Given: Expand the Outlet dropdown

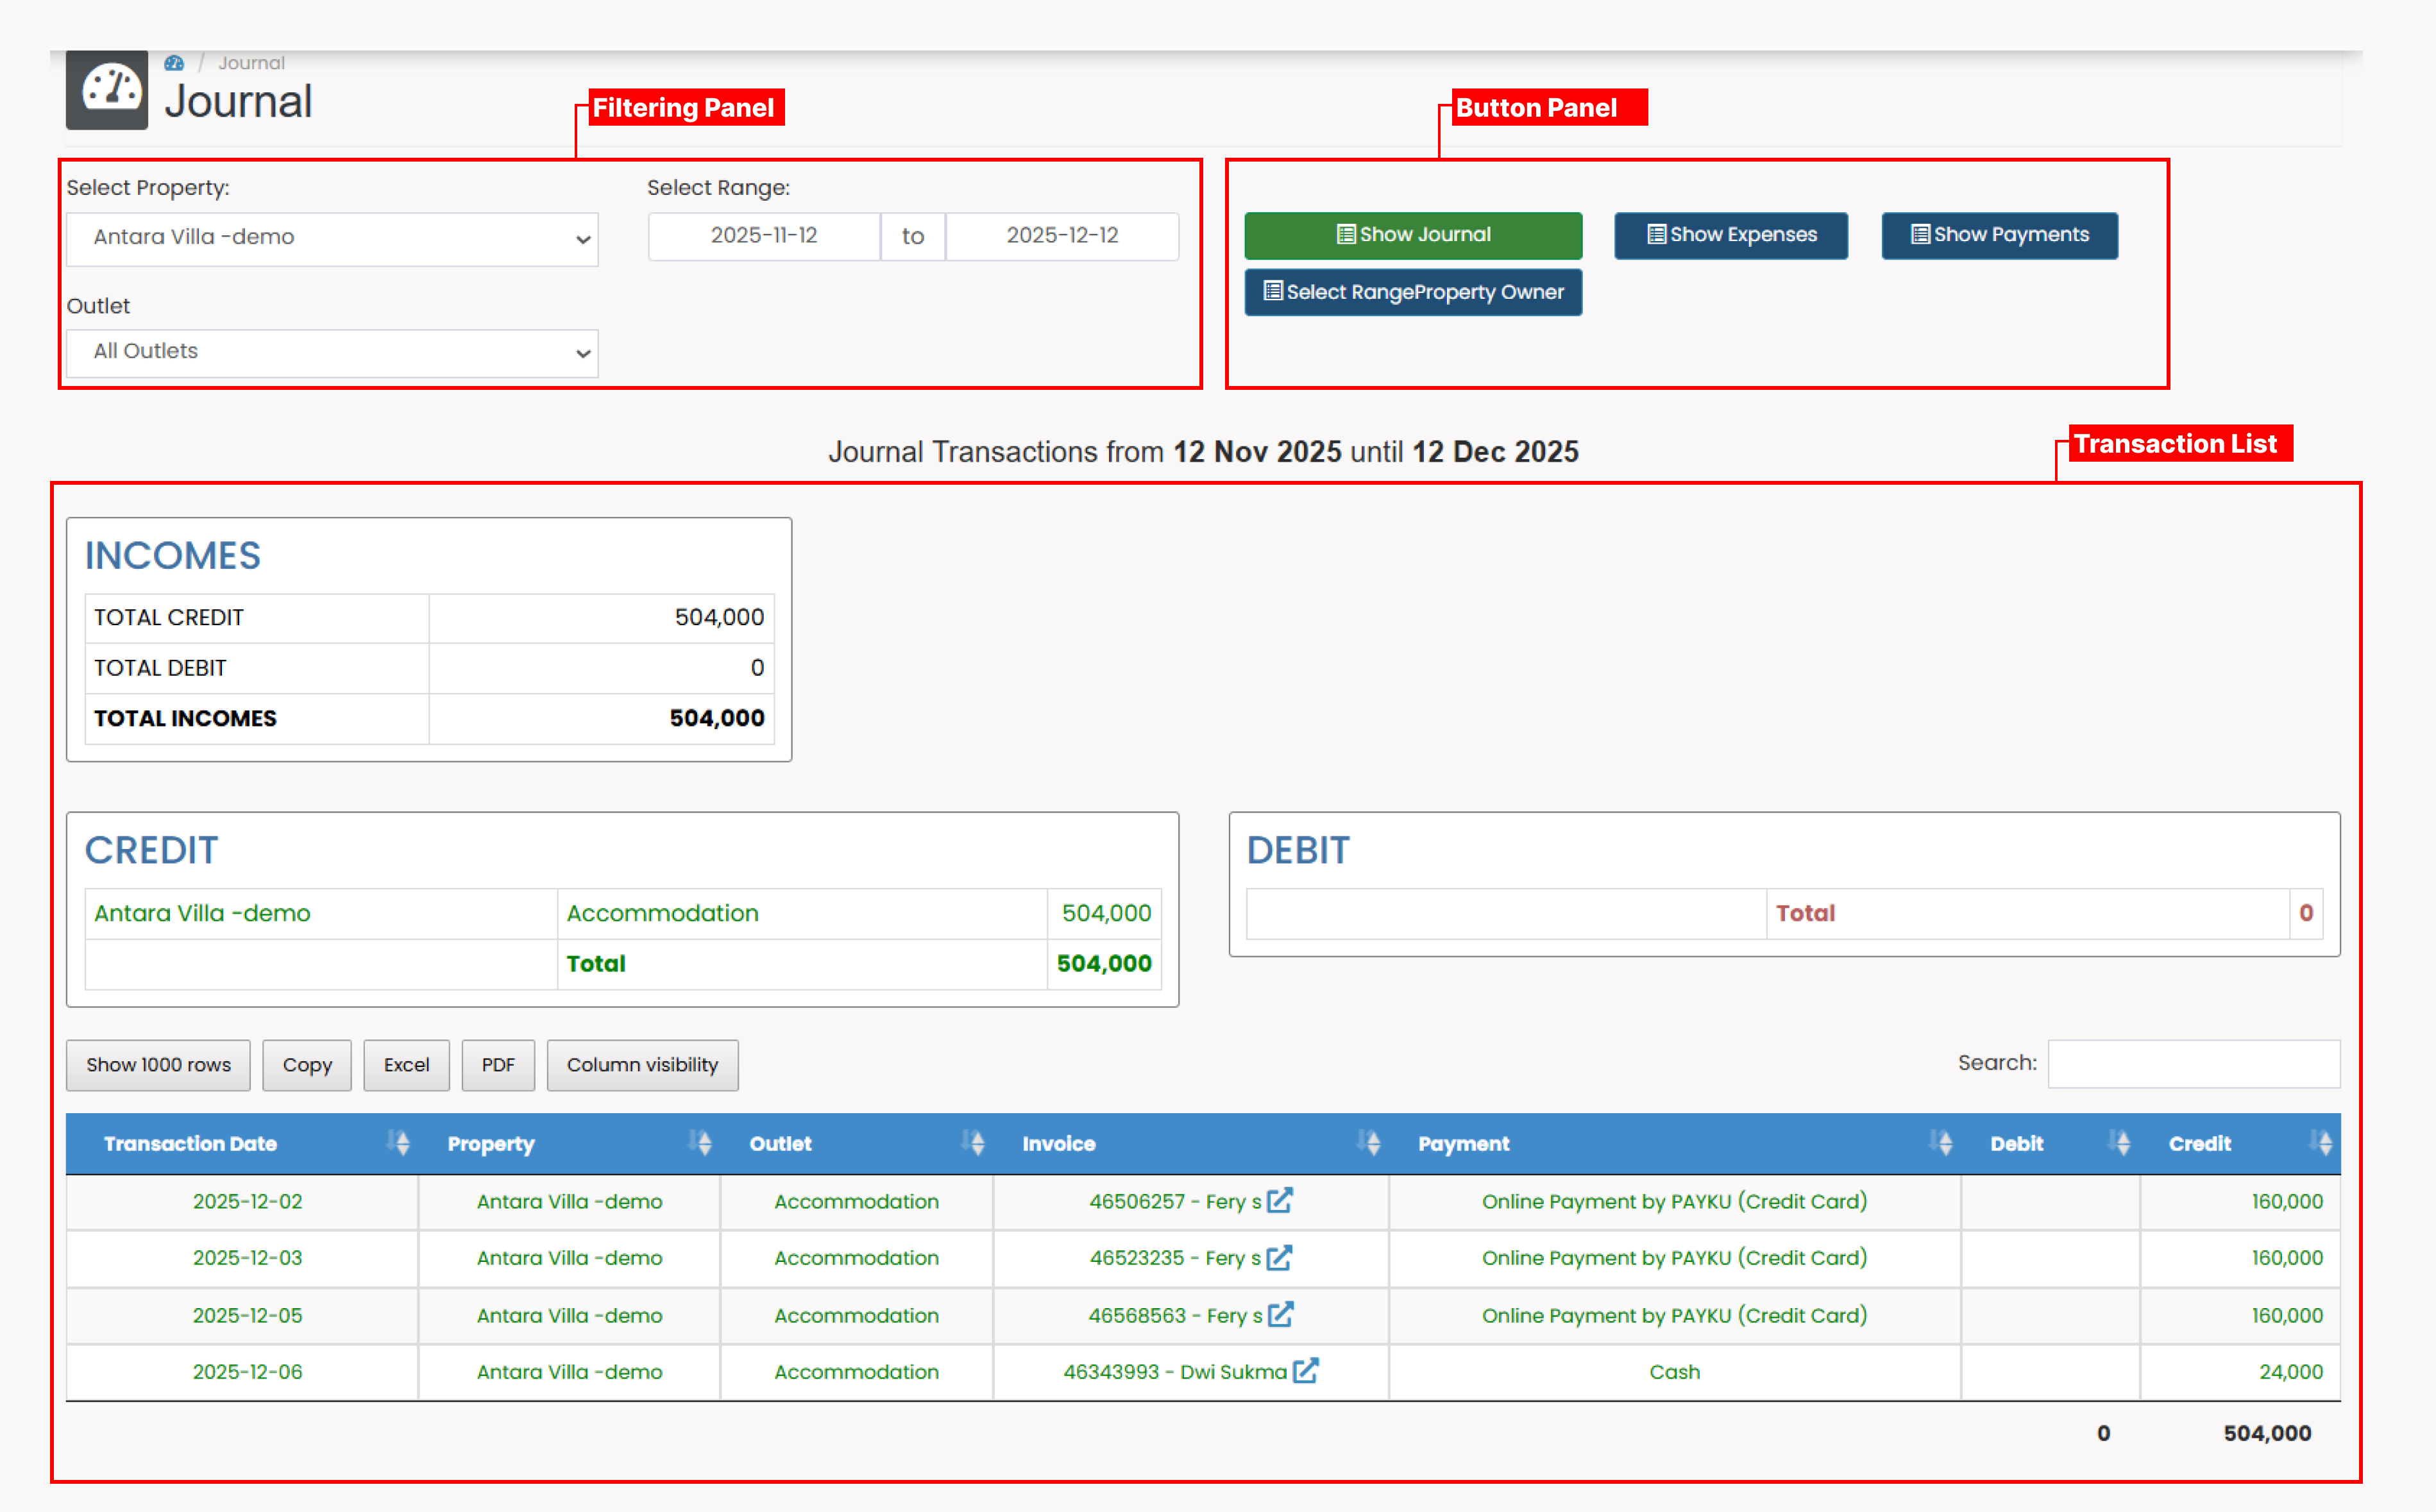Looking at the screenshot, I should [332, 352].
